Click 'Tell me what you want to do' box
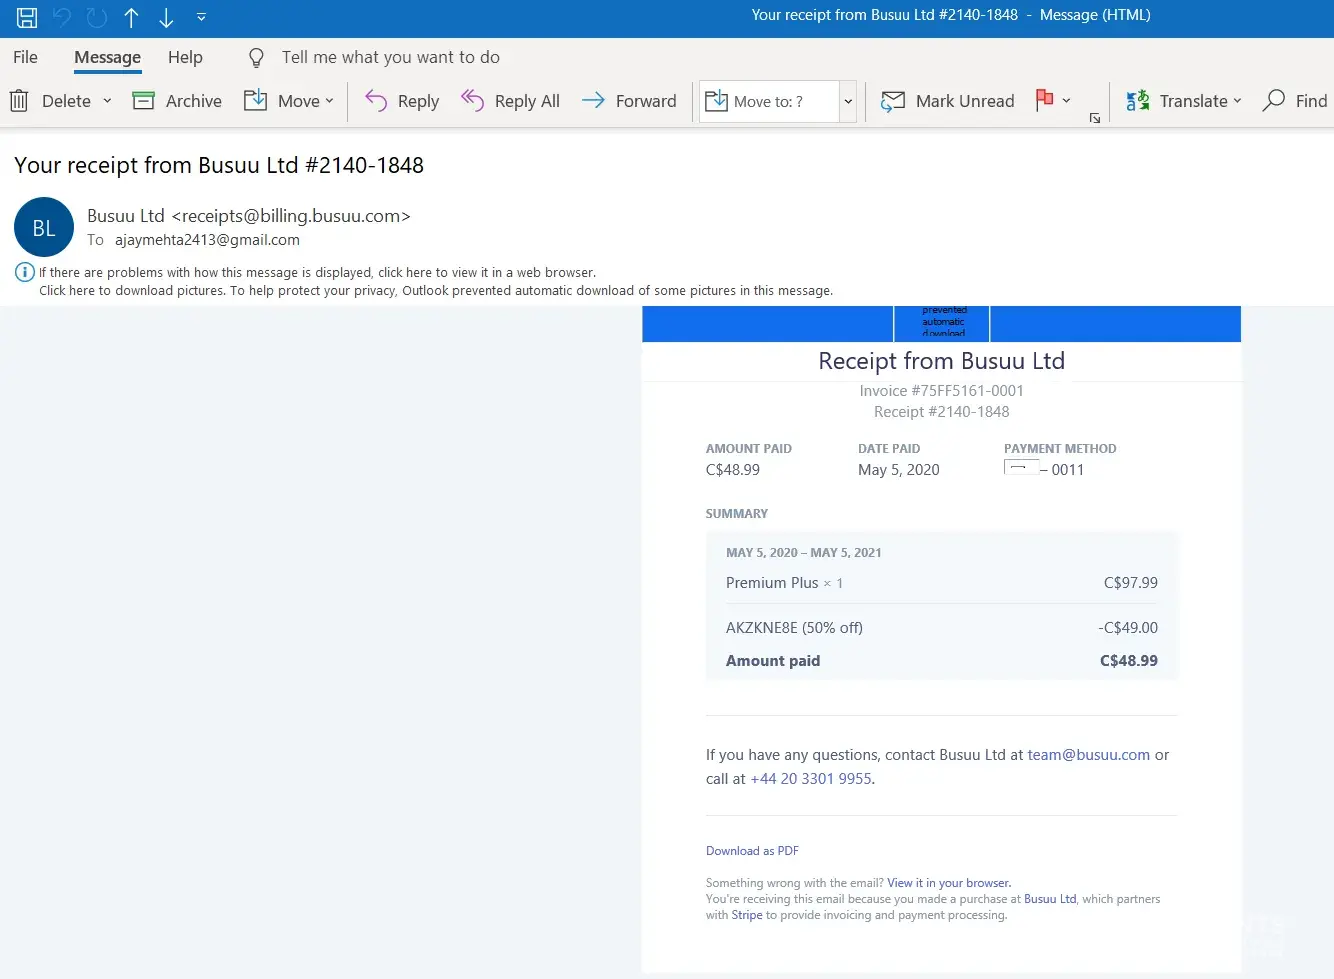This screenshot has width=1334, height=979. point(390,57)
